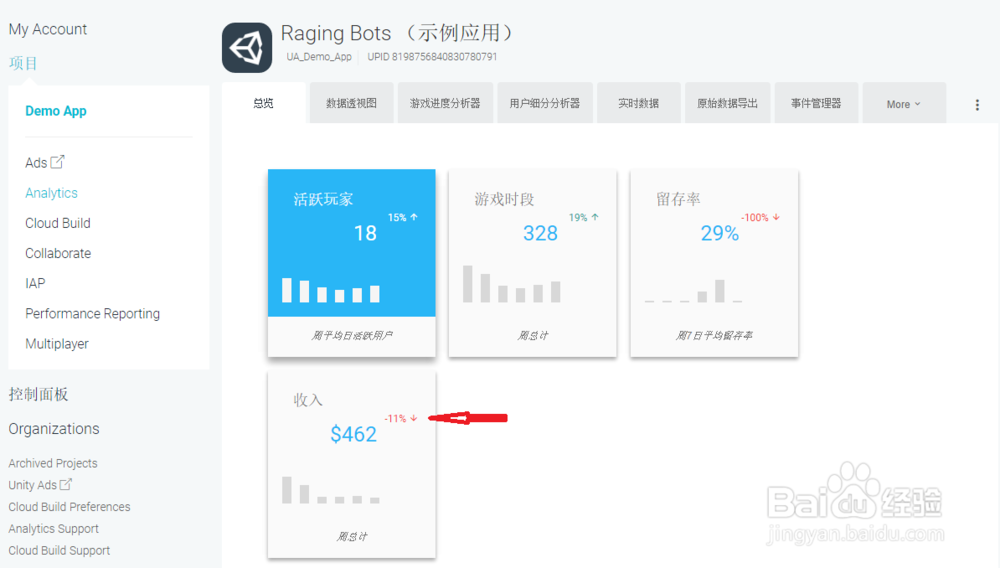1000x568 pixels.
Task: Click the 15% increase indicator
Action: [402, 217]
